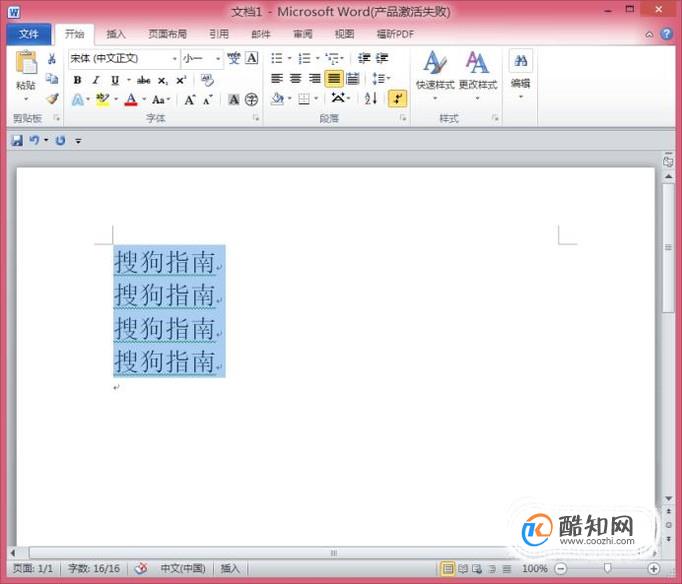Open the Paragraph dialog launcher
Viewport: 682px width, 584px height.
(x=403, y=117)
